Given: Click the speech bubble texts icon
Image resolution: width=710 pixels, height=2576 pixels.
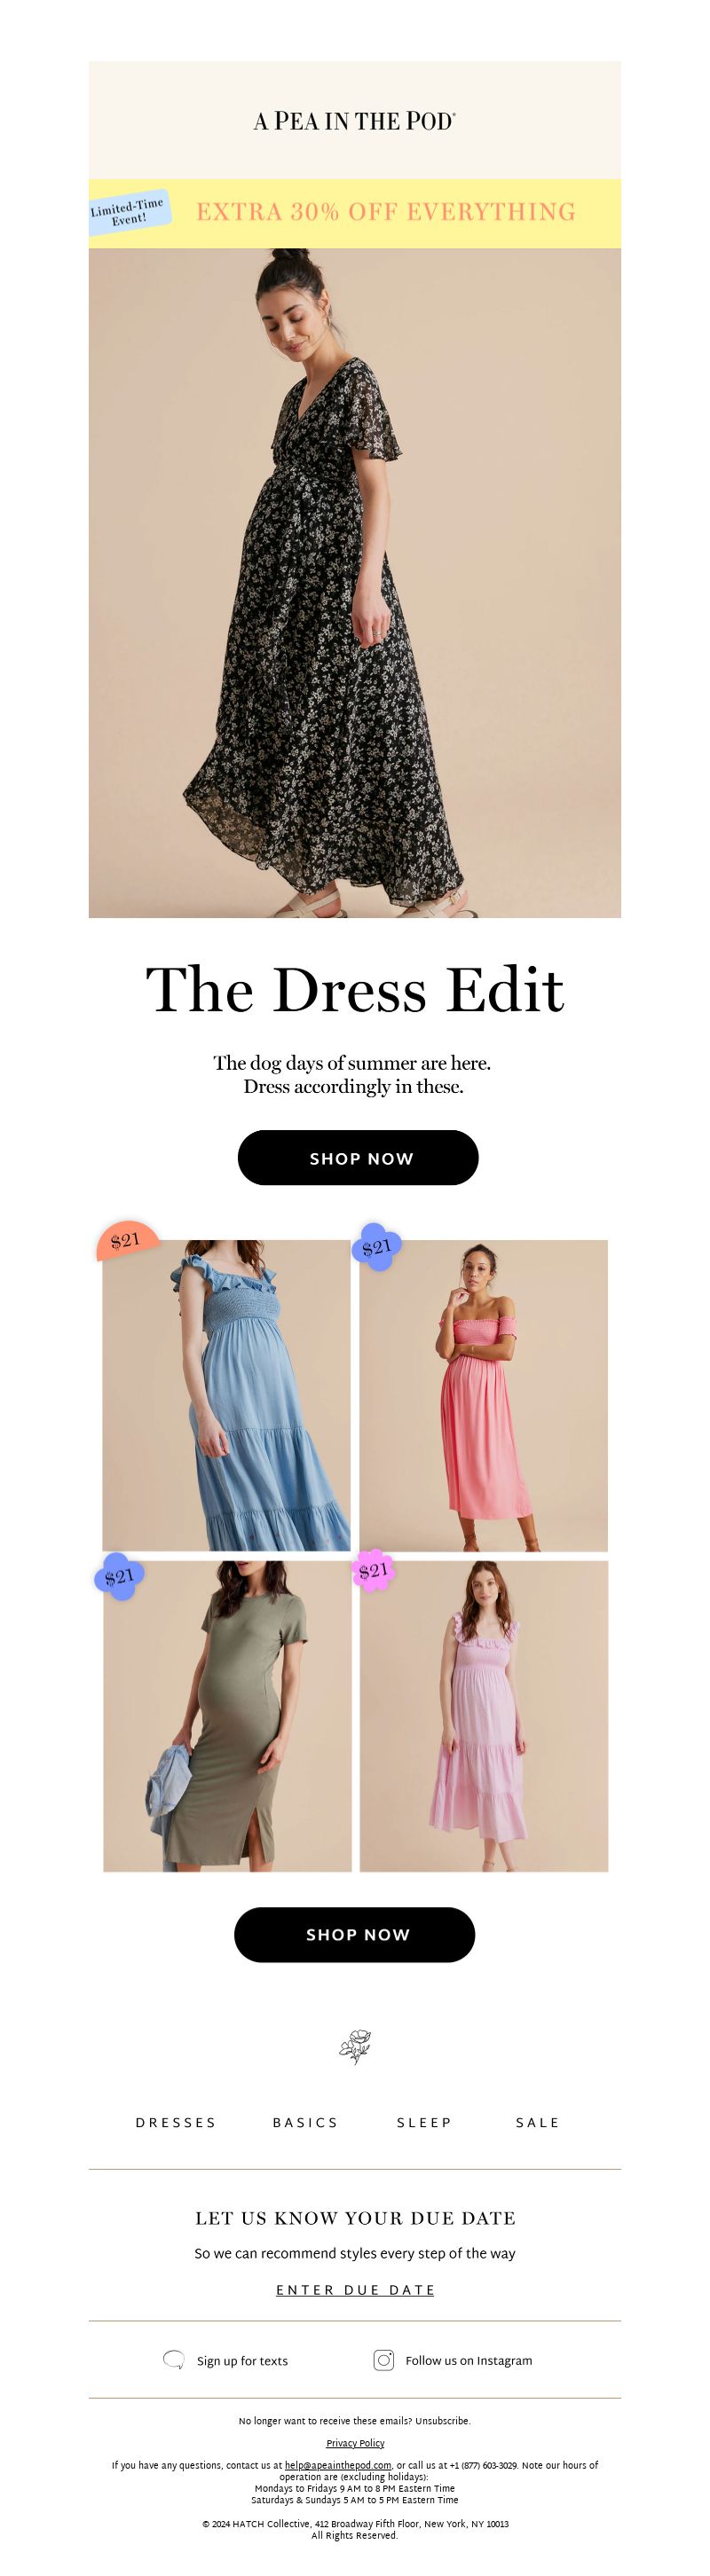Looking at the screenshot, I should 173,2359.
